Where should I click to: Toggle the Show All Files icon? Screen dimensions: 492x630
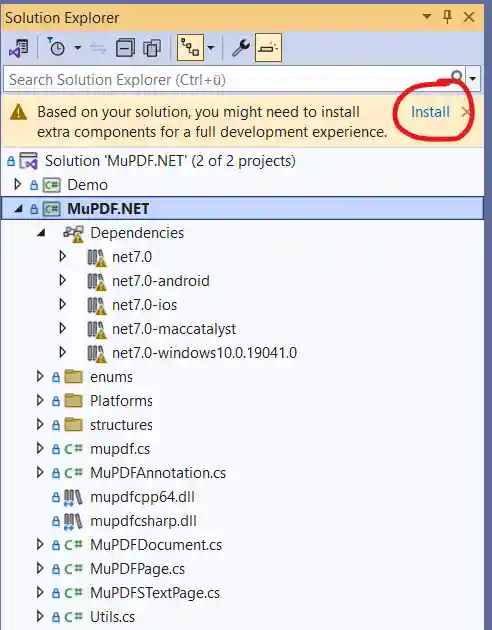(152, 49)
